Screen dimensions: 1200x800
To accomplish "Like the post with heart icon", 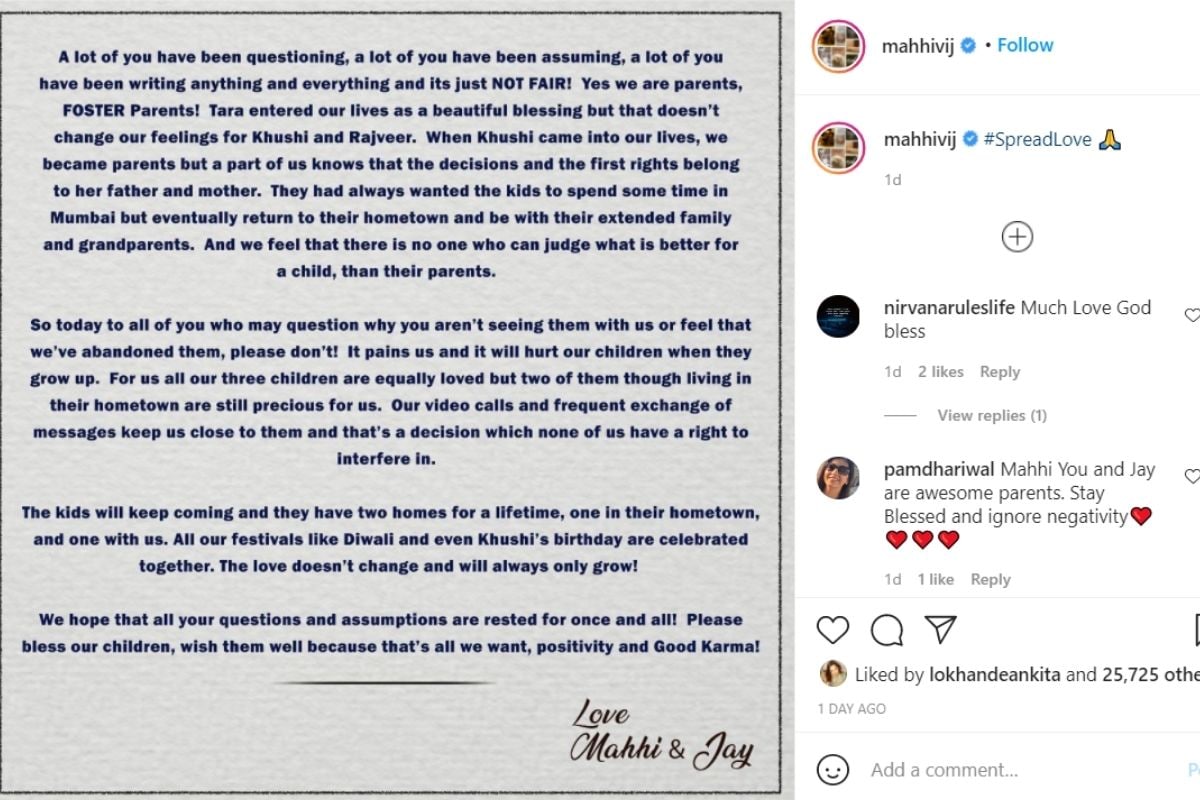I will point(832,630).
